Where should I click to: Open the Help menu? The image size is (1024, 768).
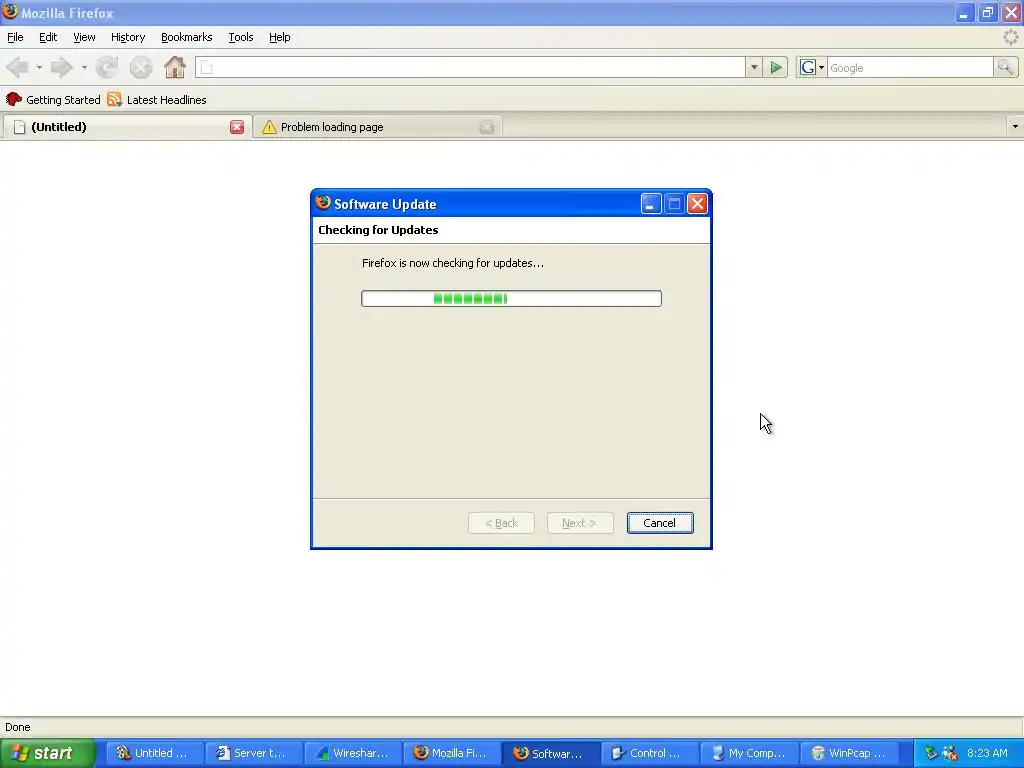[x=280, y=37]
